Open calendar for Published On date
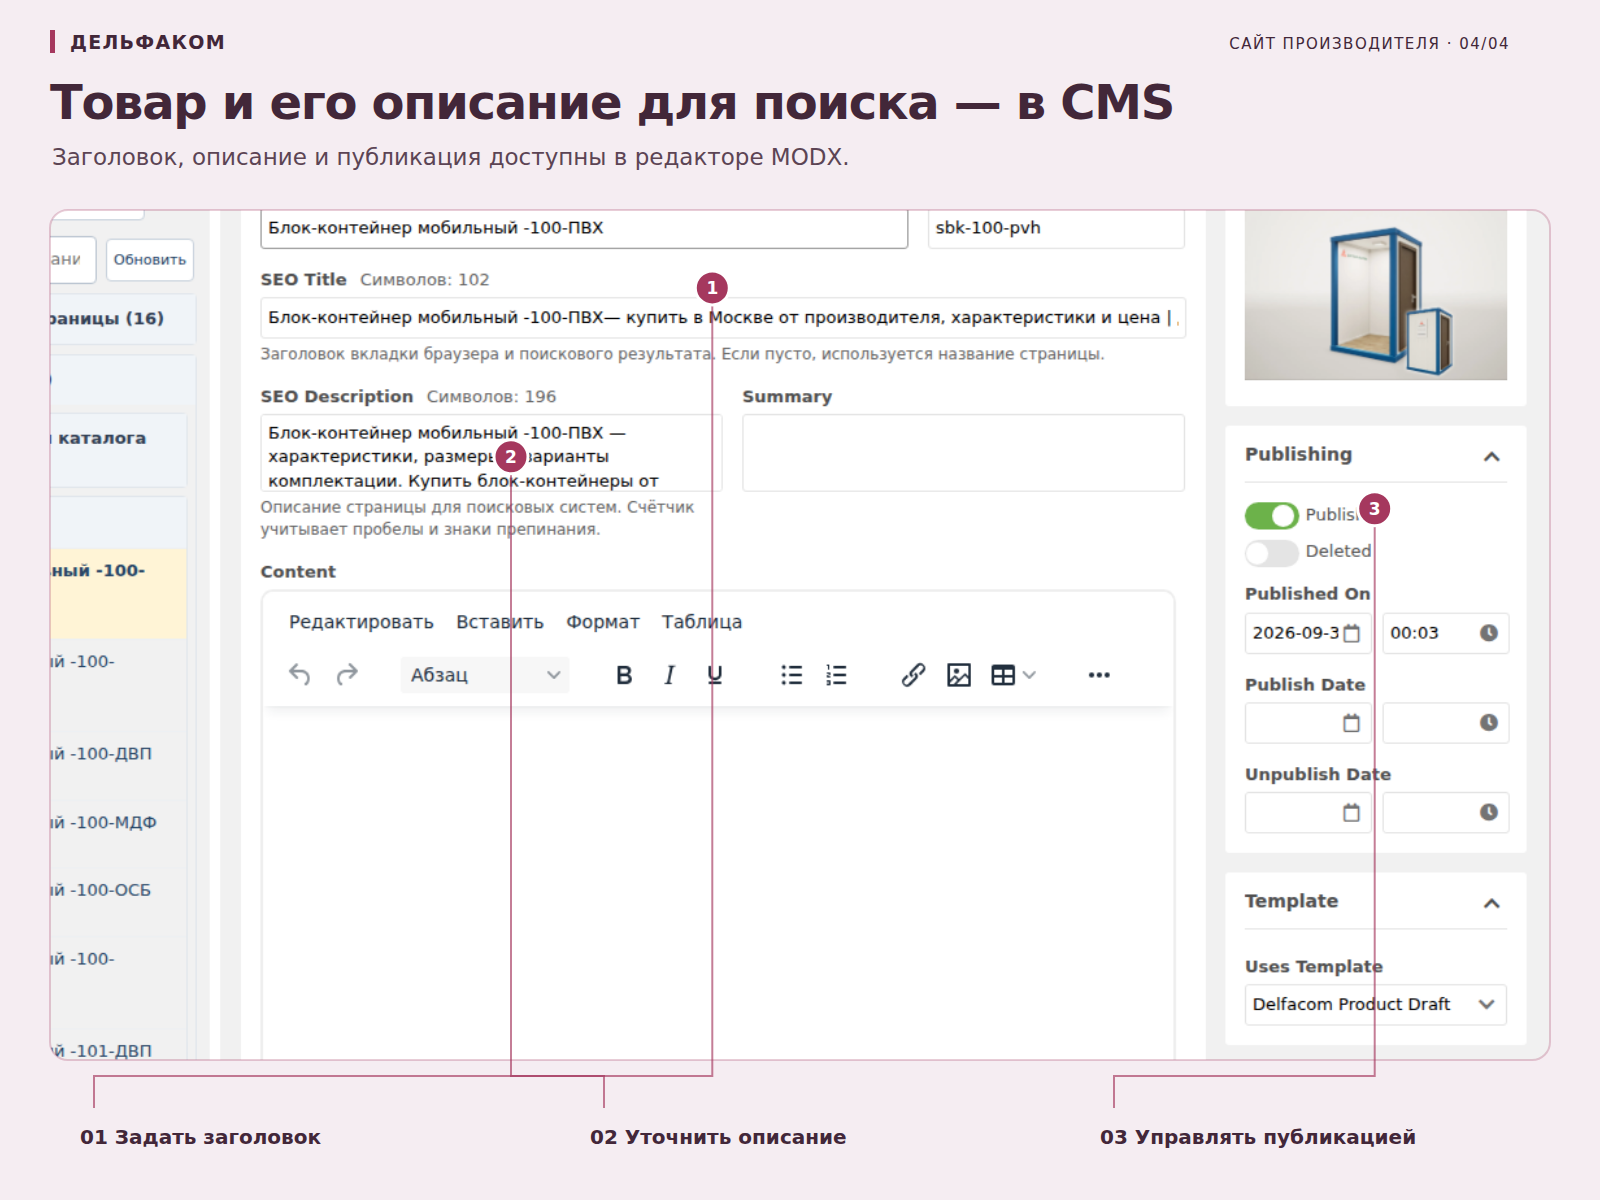Image resolution: width=1600 pixels, height=1200 pixels. (1352, 633)
